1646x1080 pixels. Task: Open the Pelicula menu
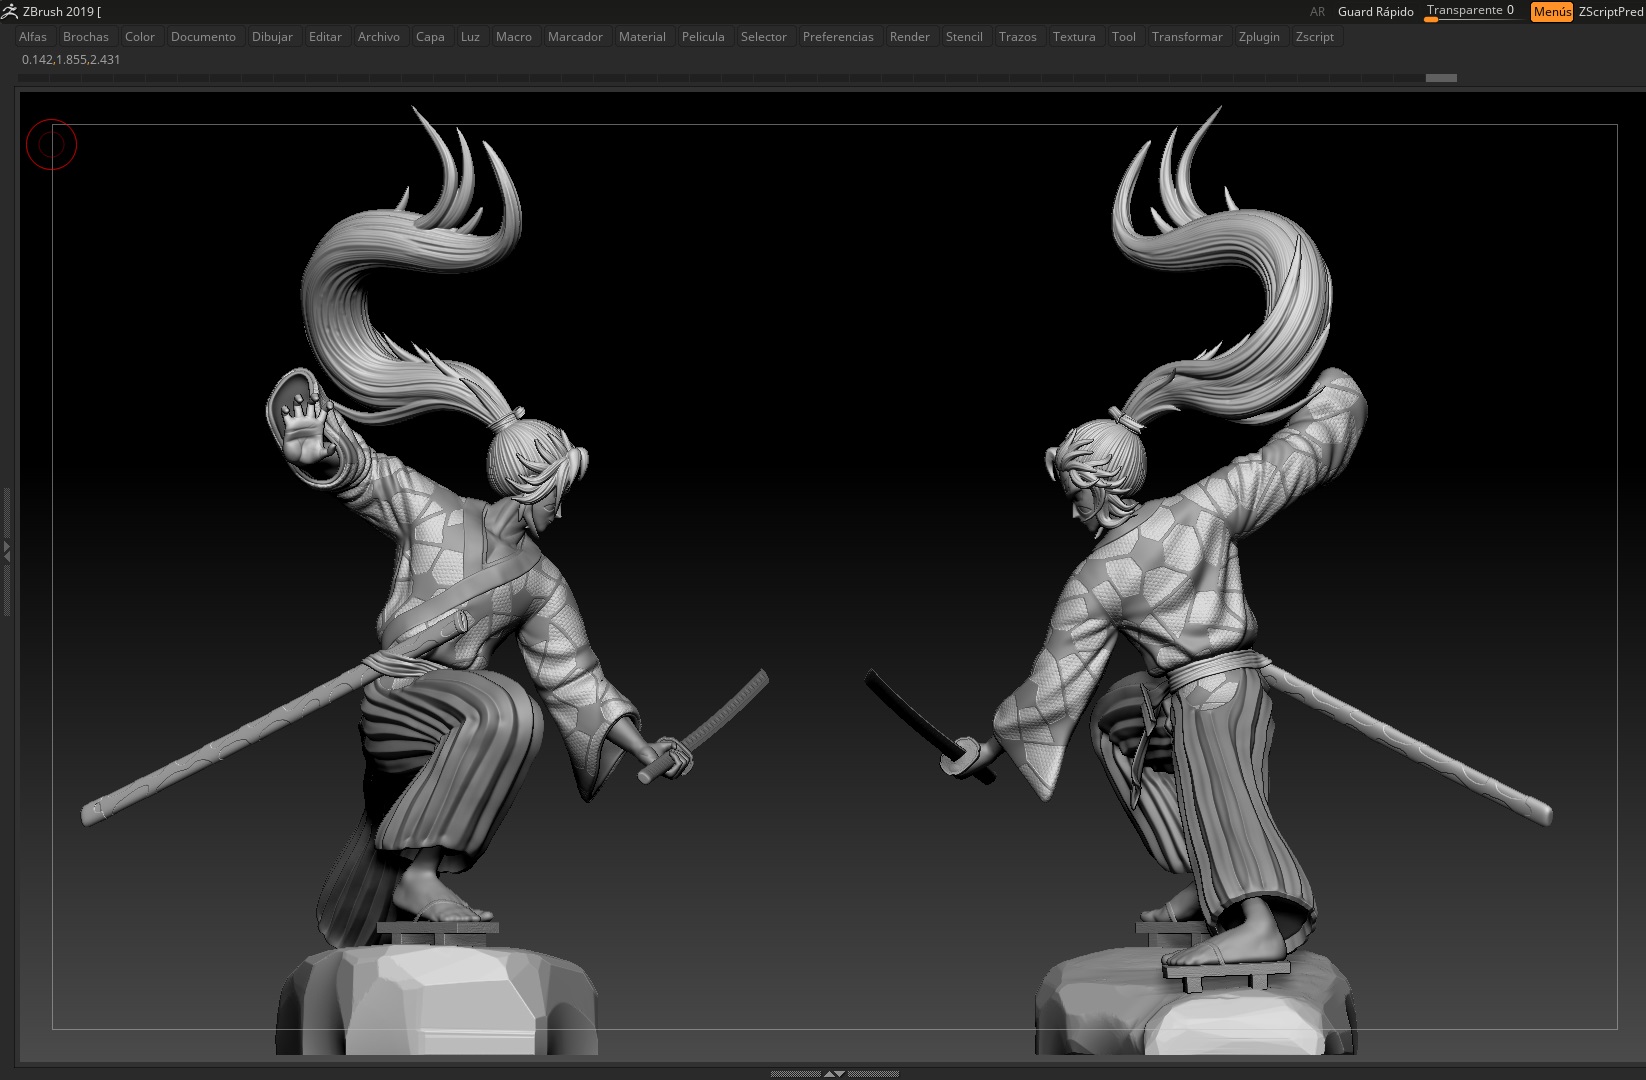pos(703,37)
